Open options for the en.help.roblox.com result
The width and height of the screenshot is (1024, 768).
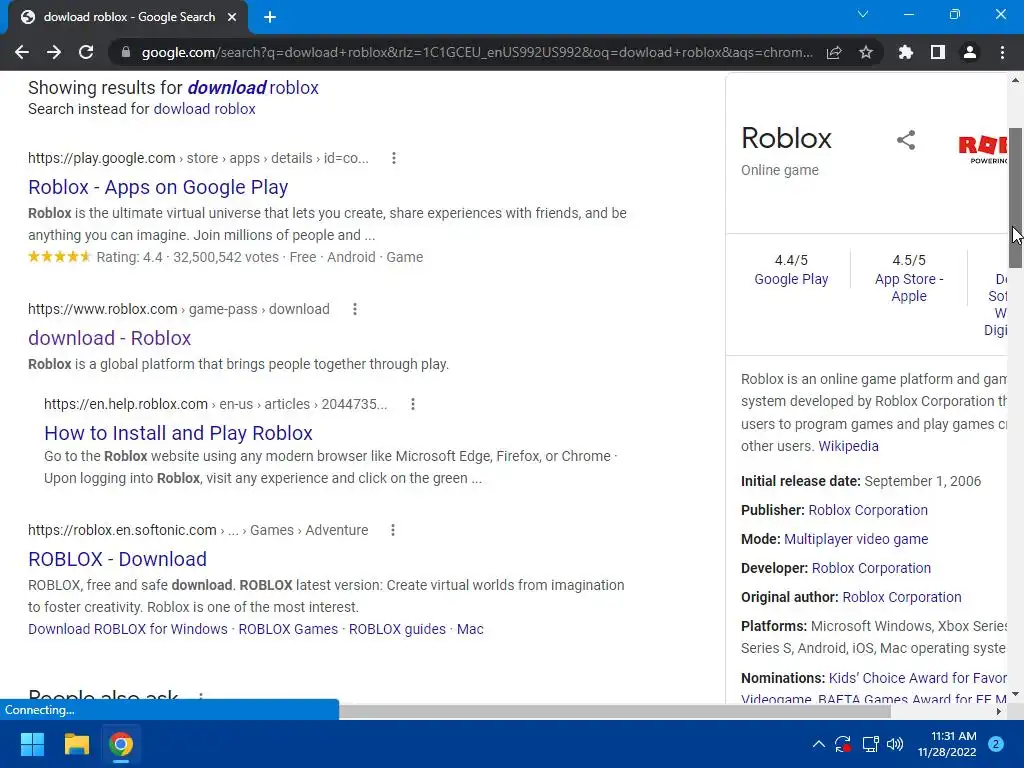click(x=413, y=404)
